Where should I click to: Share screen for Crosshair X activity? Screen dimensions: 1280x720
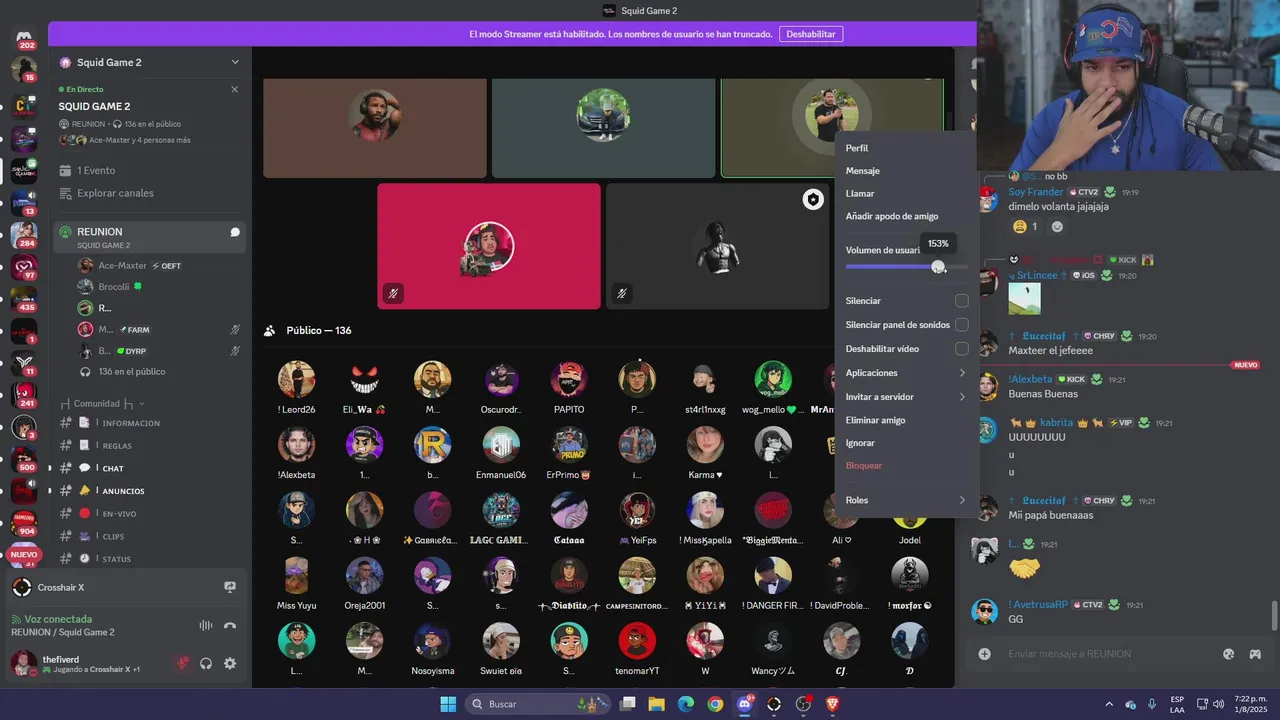click(x=230, y=587)
